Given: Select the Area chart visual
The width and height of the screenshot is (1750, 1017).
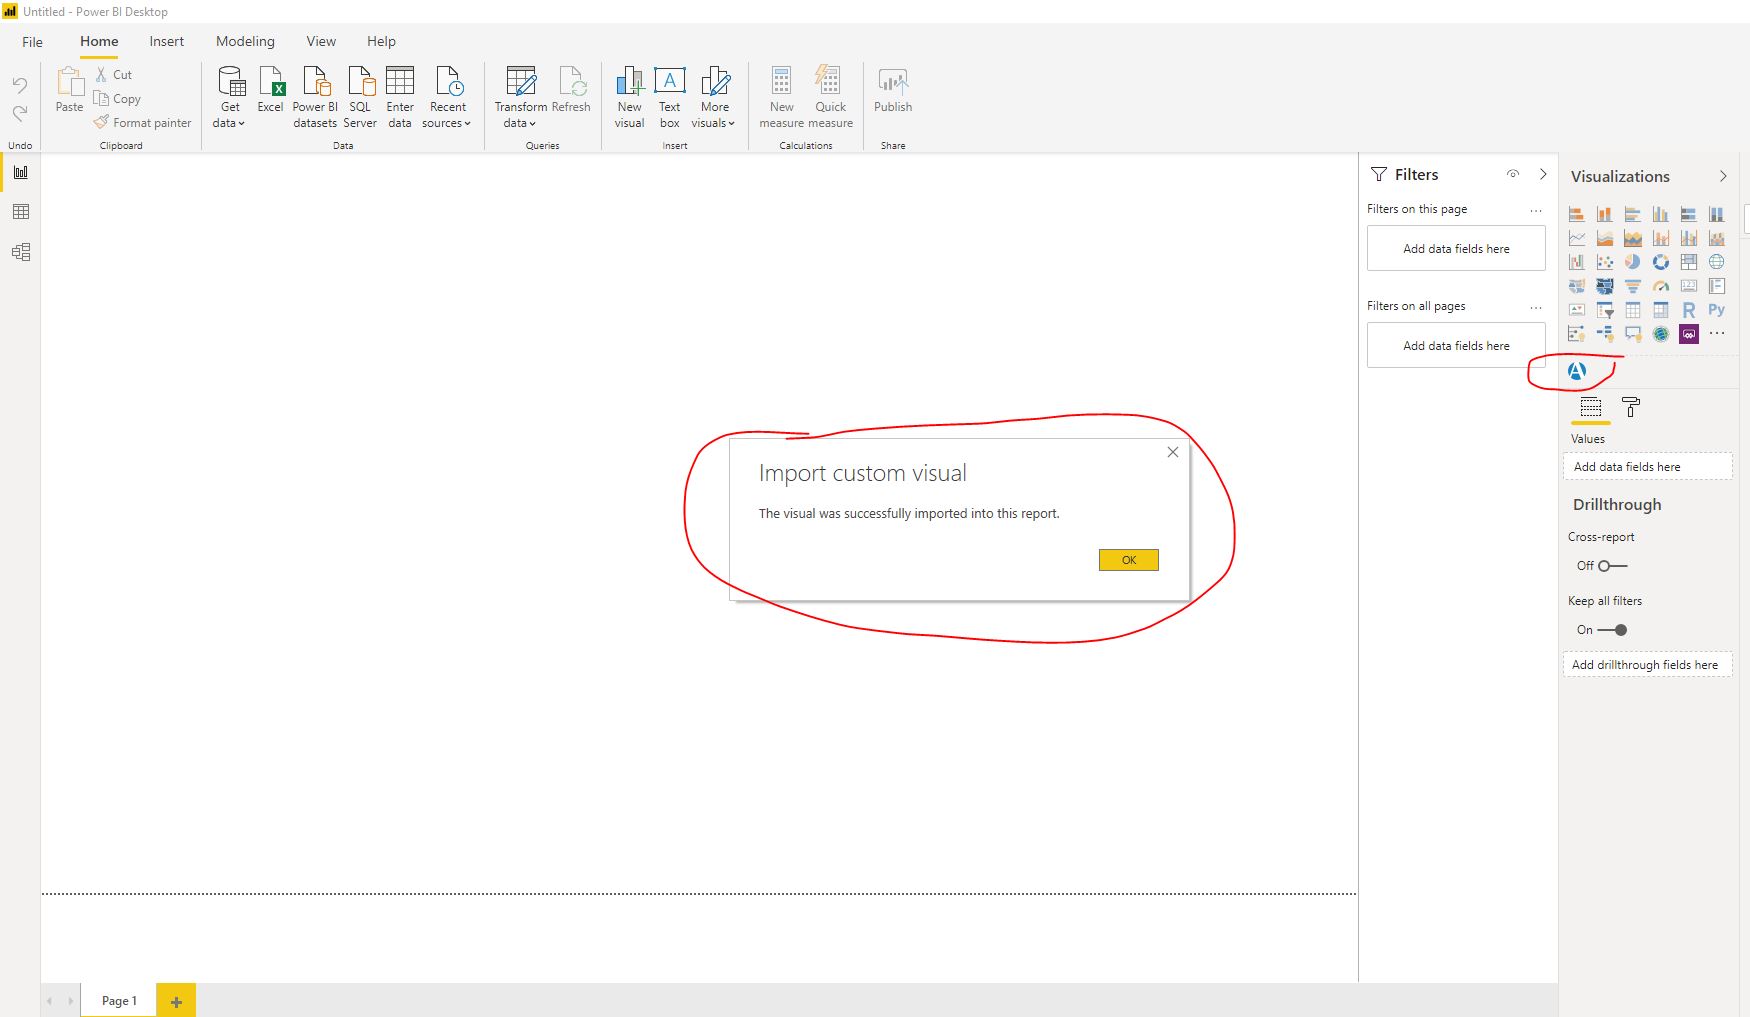Looking at the screenshot, I should (1605, 238).
